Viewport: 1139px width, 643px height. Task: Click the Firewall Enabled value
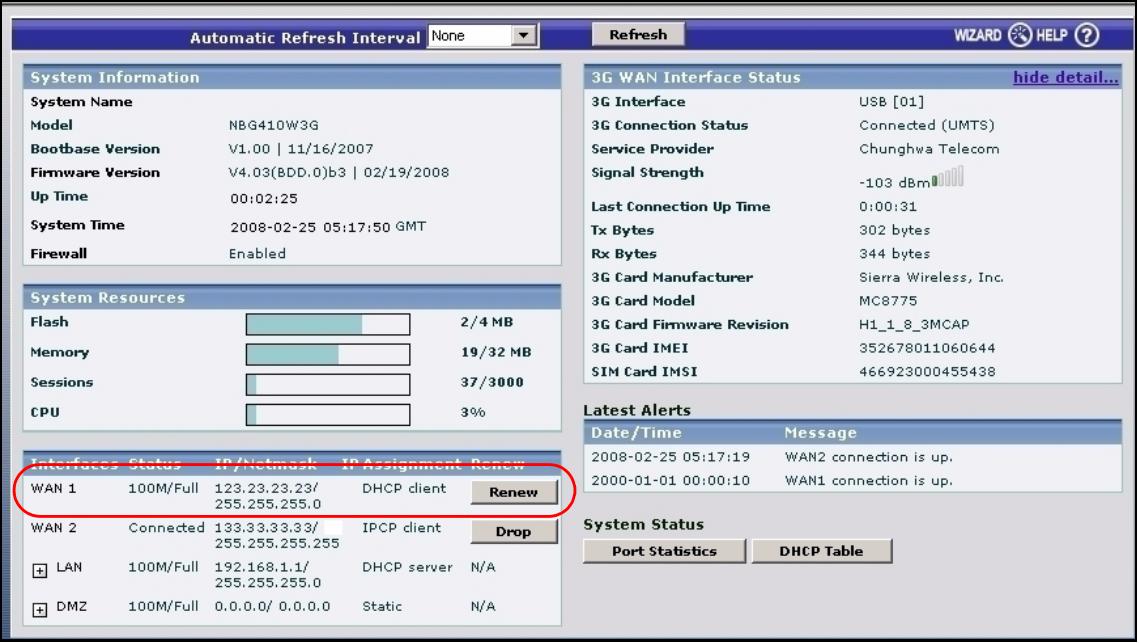pyautogui.click(x=257, y=254)
